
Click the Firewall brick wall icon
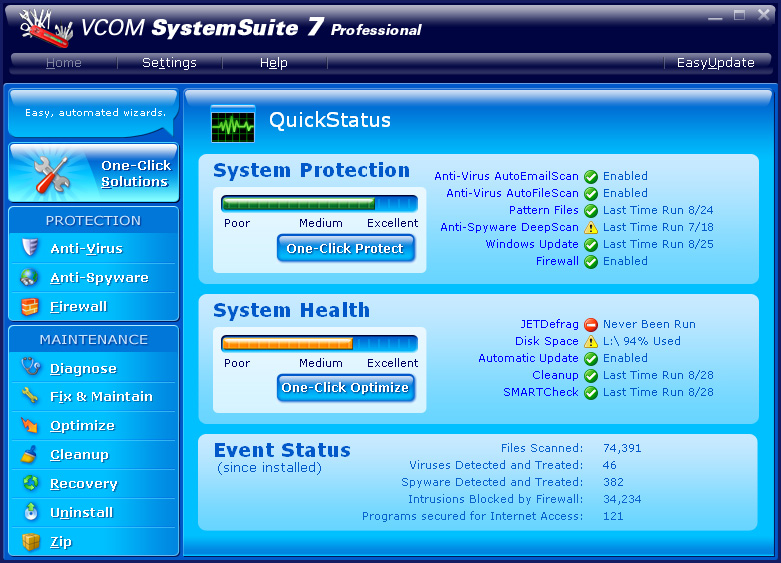pos(29,306)
